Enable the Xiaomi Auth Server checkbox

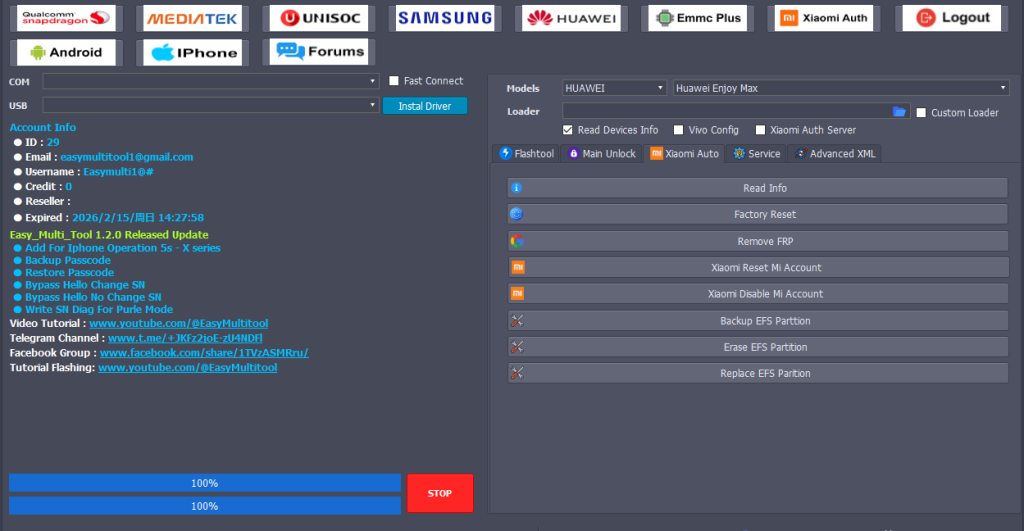click(x=760, y=130)
